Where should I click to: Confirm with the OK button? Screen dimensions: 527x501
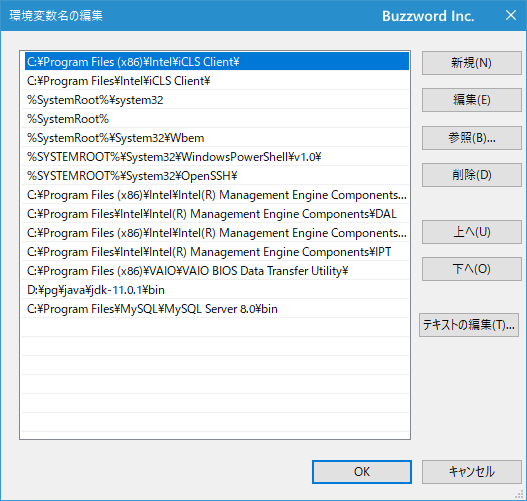(362, 472)
